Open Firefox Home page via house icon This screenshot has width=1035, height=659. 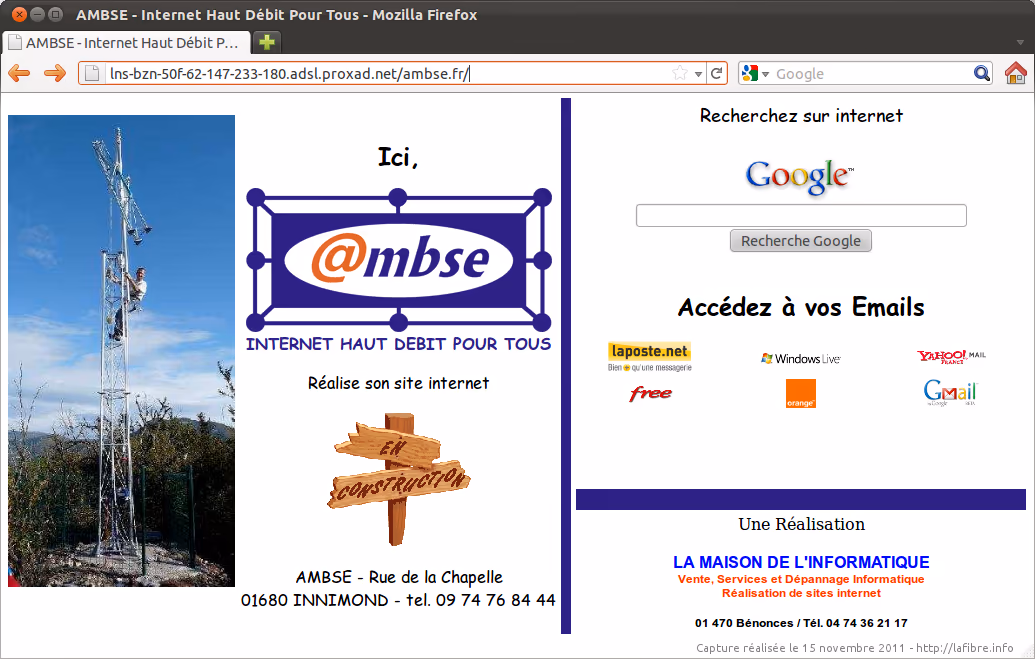tap(1016, 73)
